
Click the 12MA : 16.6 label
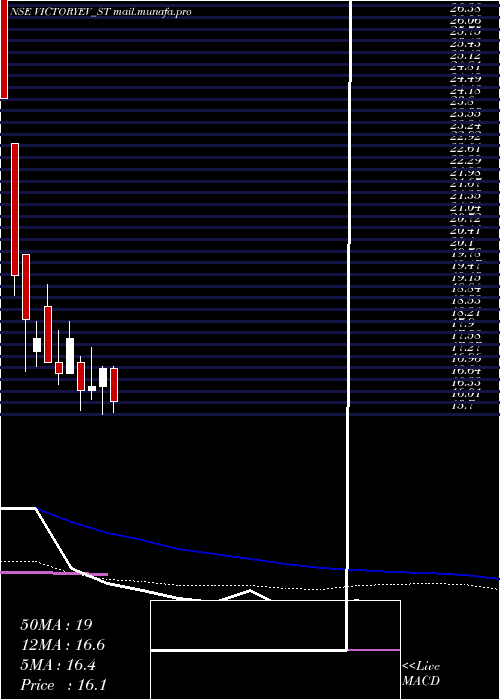pyautogui.click(x=62, y=645)
